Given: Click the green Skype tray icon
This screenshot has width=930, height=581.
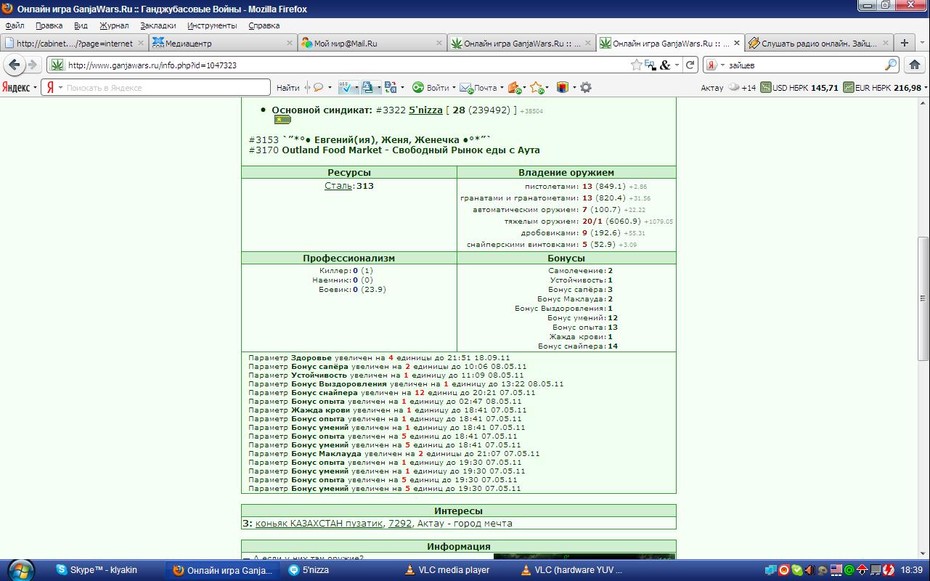Looking at the screenshot, I should point(795,570).
